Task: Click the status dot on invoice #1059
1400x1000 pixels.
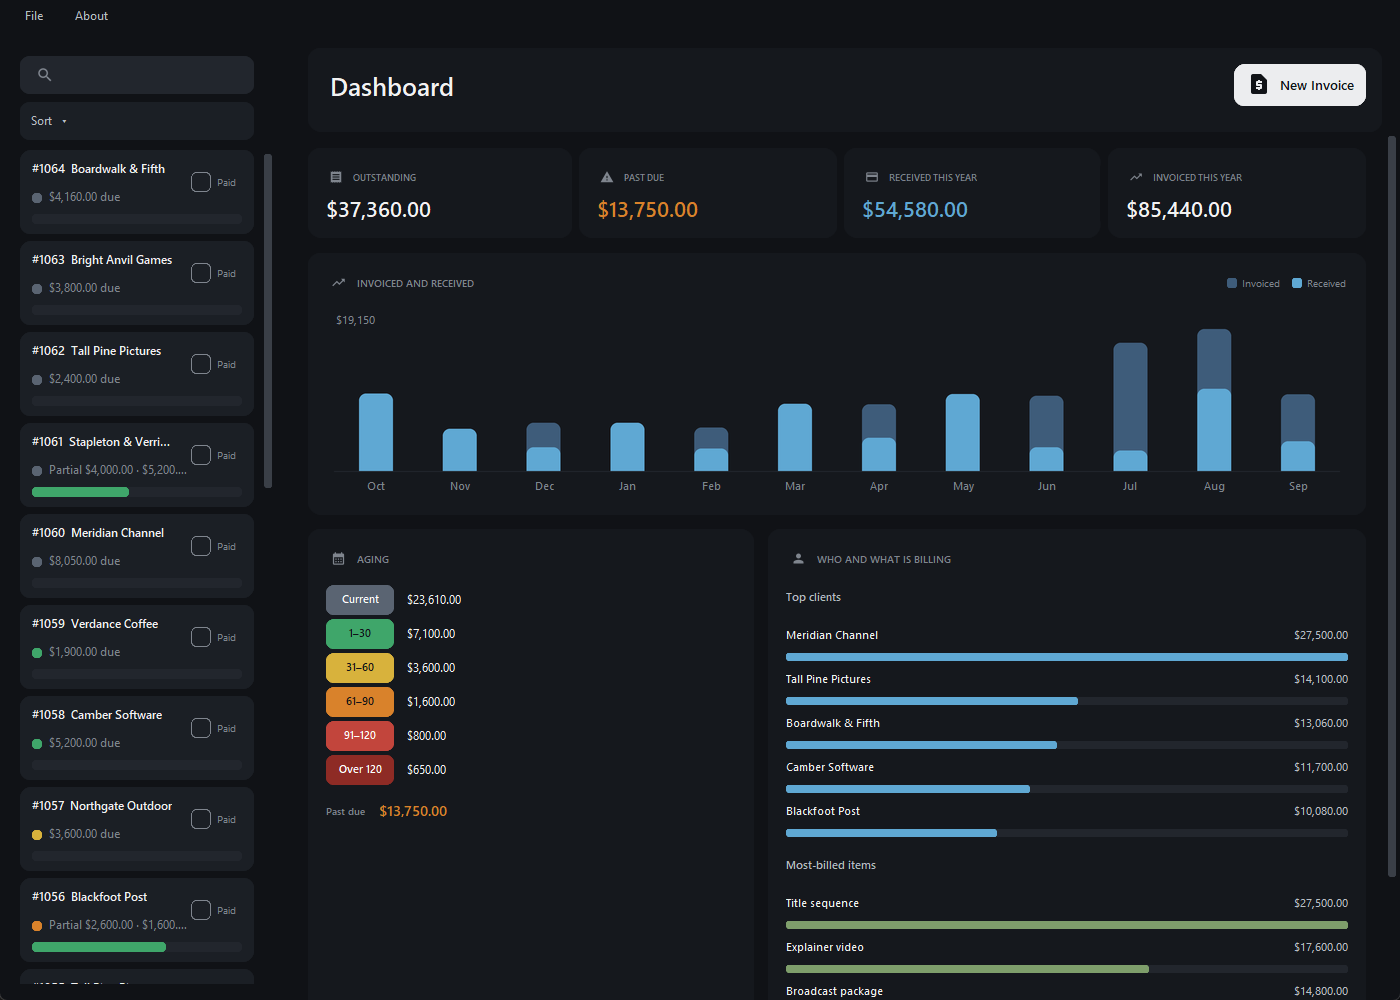Action: click(x=37, y=653)
